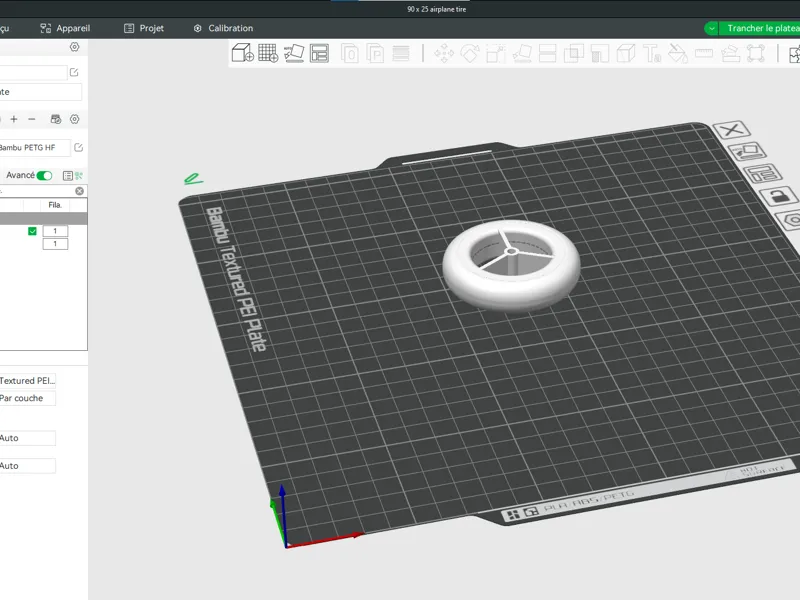The image size is (800, 600).
Task: Click the Fila. column header
Action: click(55, 205)
